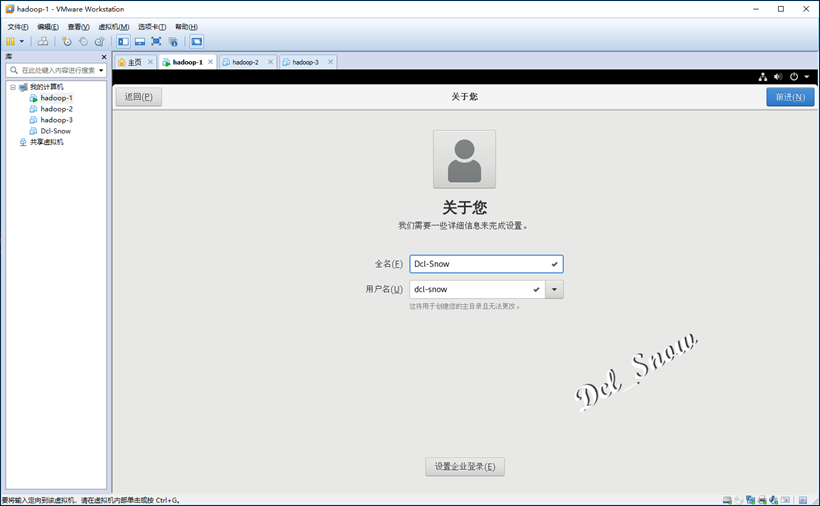Click the 前进(N) next button
Viewport: 820px width, 506px height.
(x=790, y=97)
